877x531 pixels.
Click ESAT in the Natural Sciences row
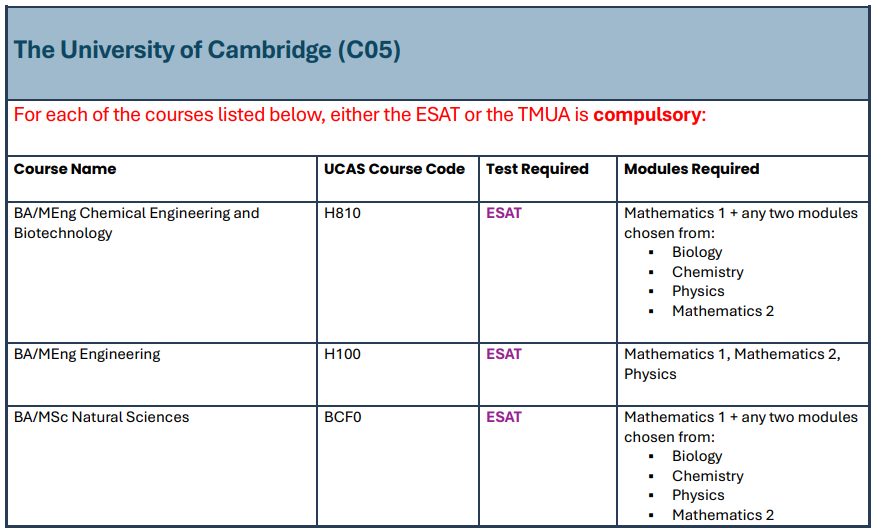pyautogui.click(x=504, y=417)
